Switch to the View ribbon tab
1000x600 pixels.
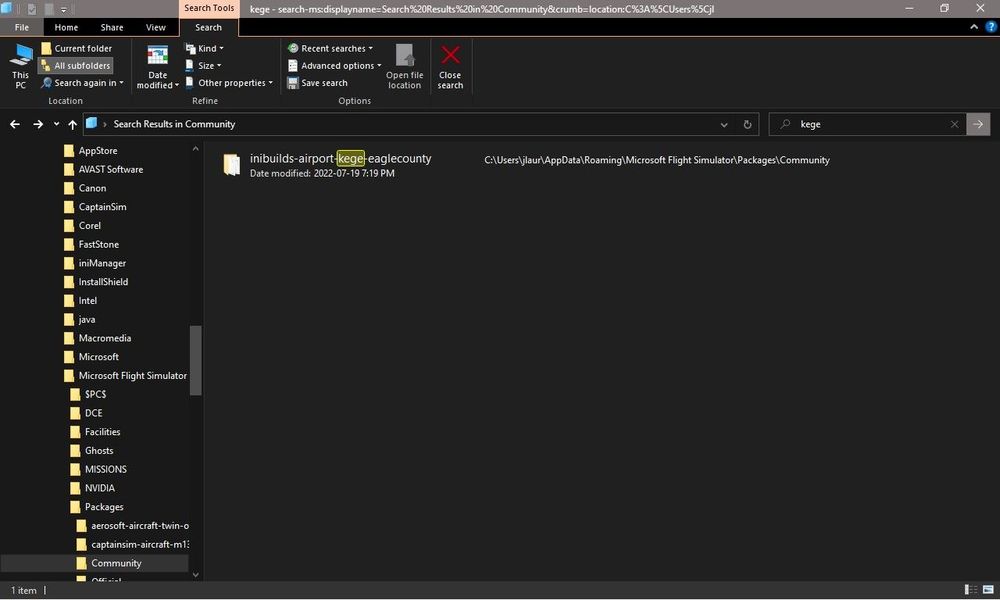tap(156, 27)
